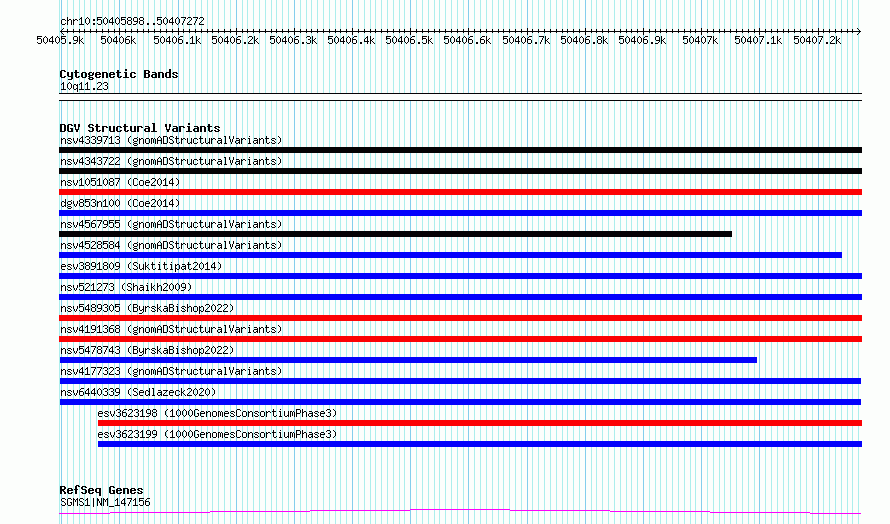The width and height of the screenshot is (890, 524).
Task: Select nsv4191368 gnomAD variant label
Action: 171,329
